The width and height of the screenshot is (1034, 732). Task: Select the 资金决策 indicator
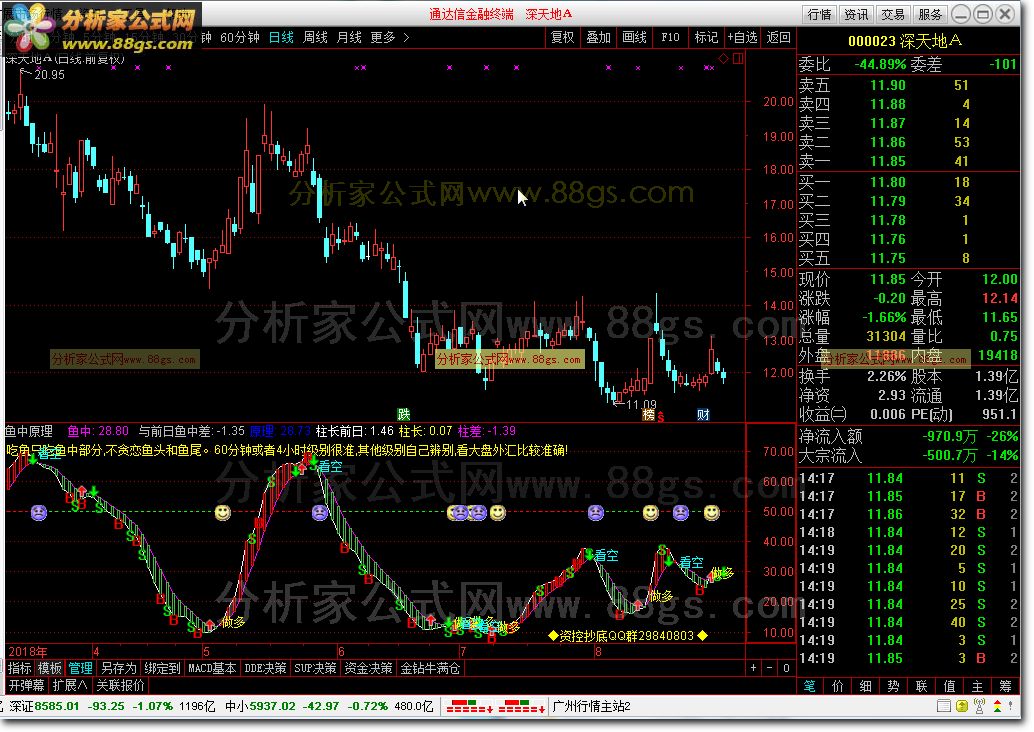(369, 668)
